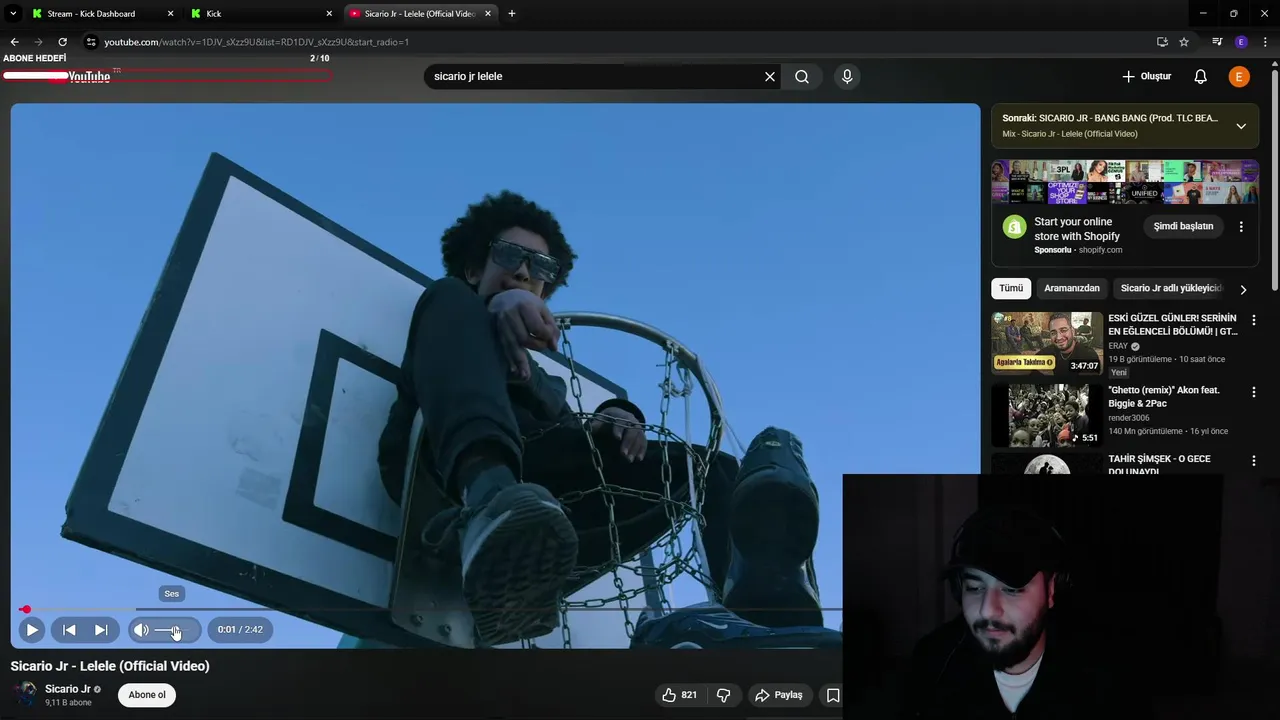Click the YouTube URL address bar
The height and width of the screenshot is (720, 1280).
coord(620,42)
